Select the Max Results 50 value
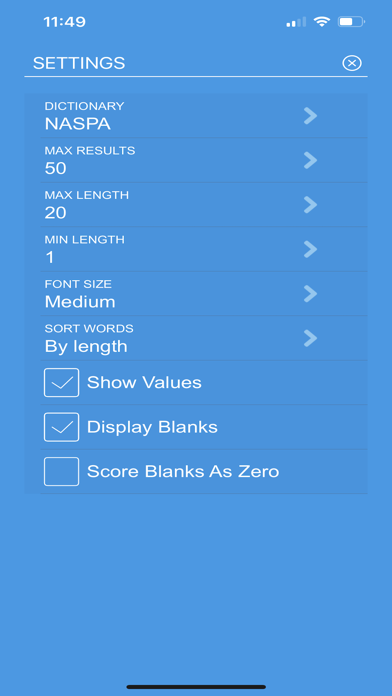The height and width of the screenshot is (696, 392). pyautogui.click(x=55, y=168)
